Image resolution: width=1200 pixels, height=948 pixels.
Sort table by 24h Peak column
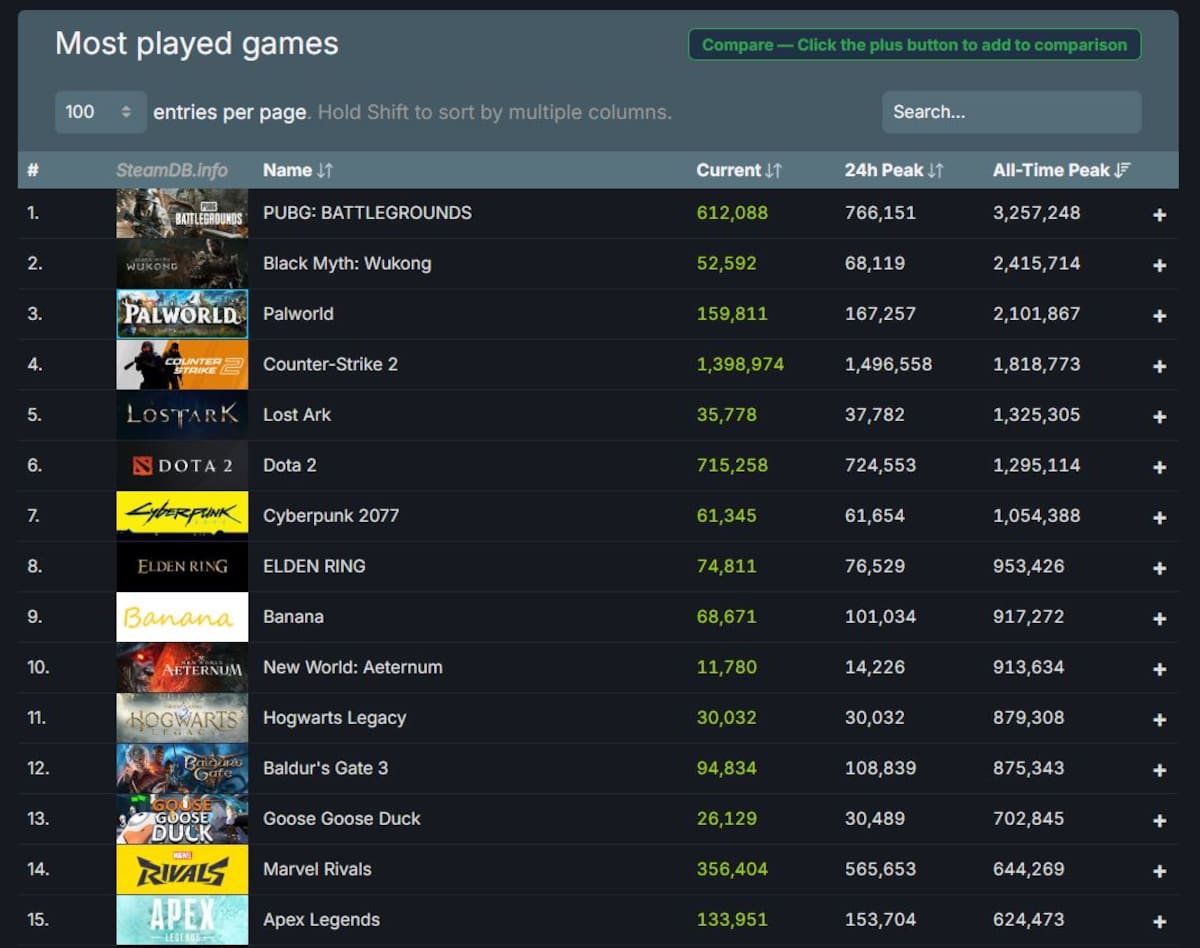tap(894, 170)
